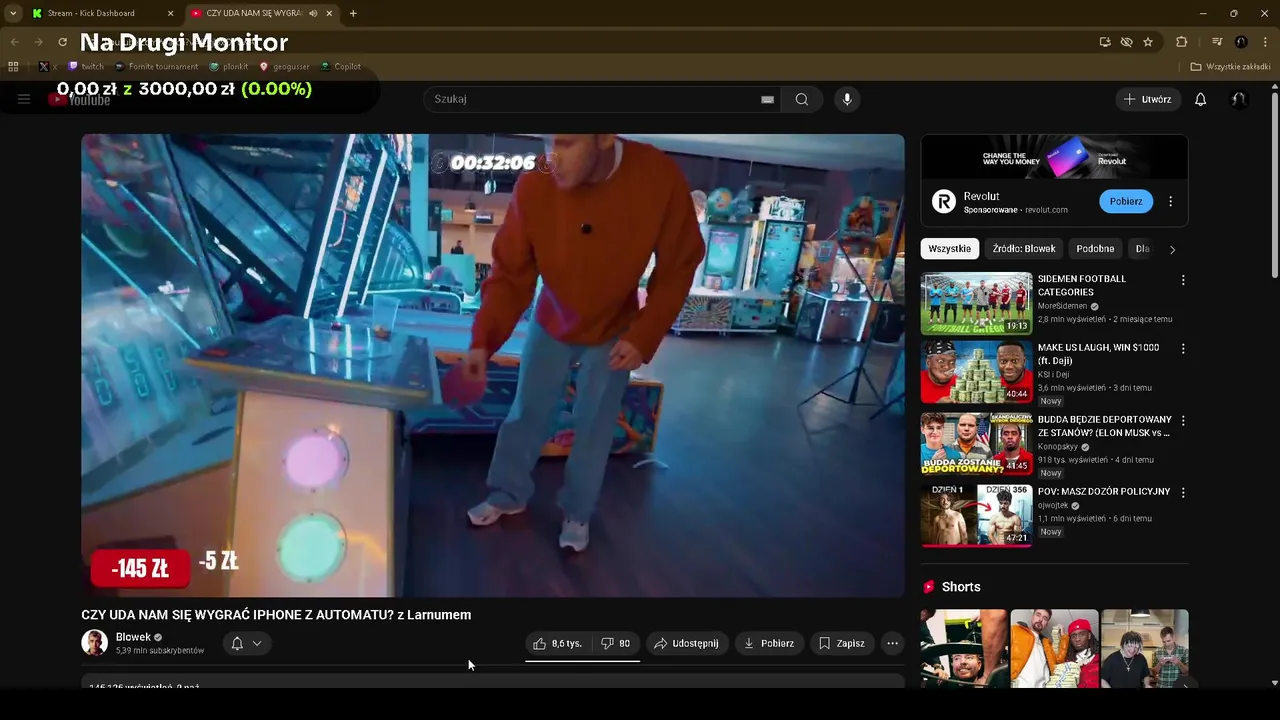Click the YouTube video player

pos(493,365)
